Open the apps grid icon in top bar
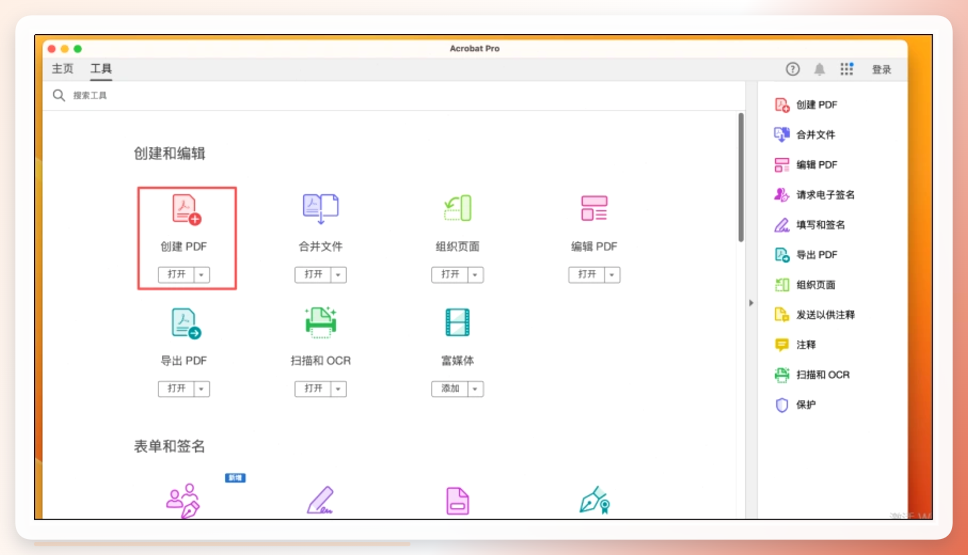Screen dimensions: 968x555 846,69
